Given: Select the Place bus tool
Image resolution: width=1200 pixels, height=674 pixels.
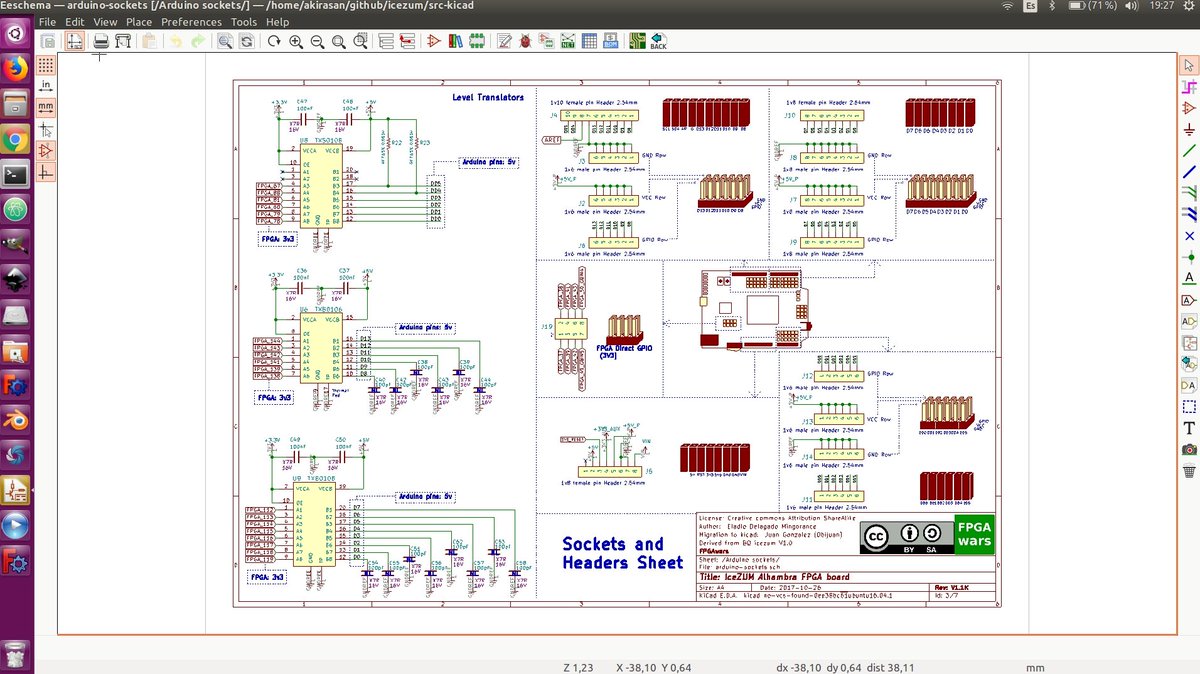Looking at the screenshot, I should (1189, 171).
